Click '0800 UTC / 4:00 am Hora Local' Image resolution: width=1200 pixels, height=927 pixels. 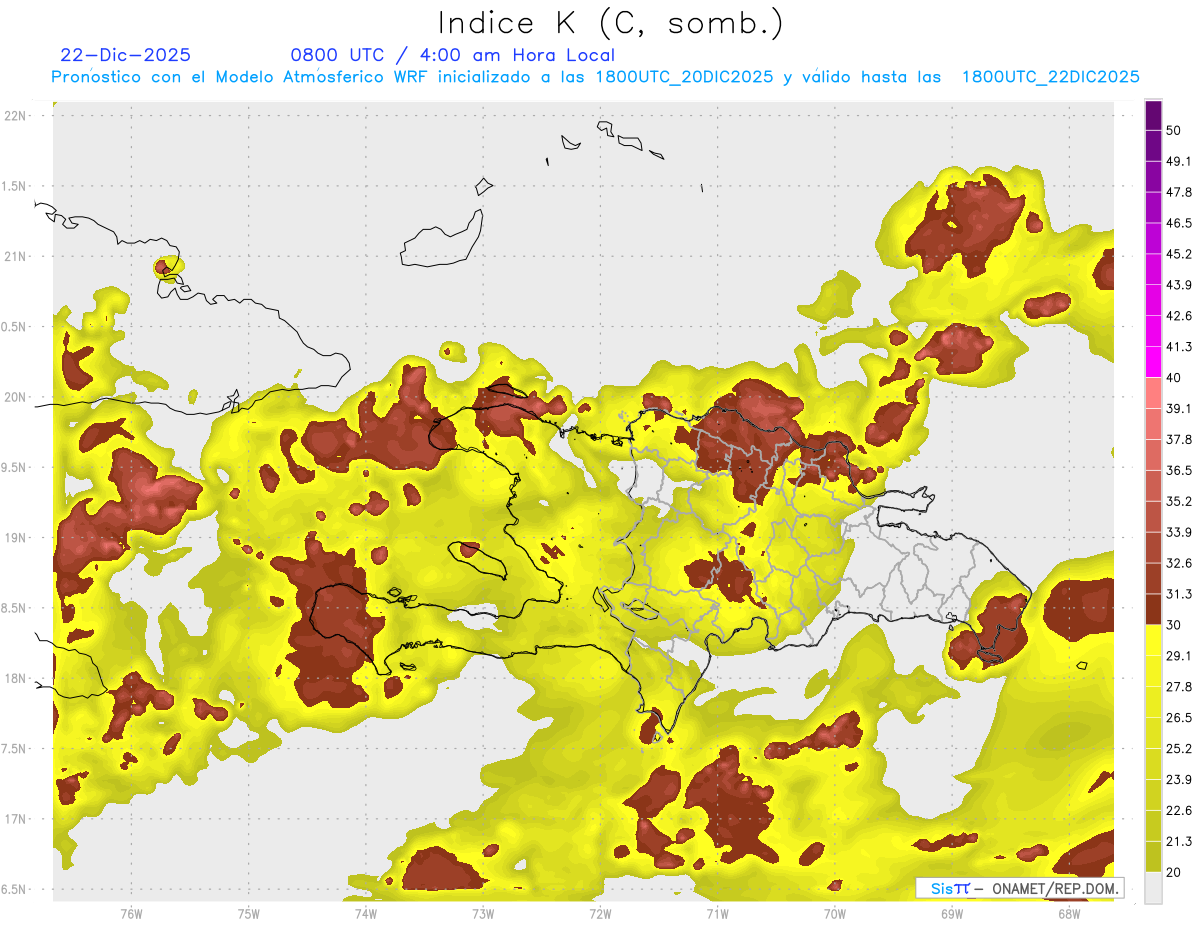[x=453, y=55]
